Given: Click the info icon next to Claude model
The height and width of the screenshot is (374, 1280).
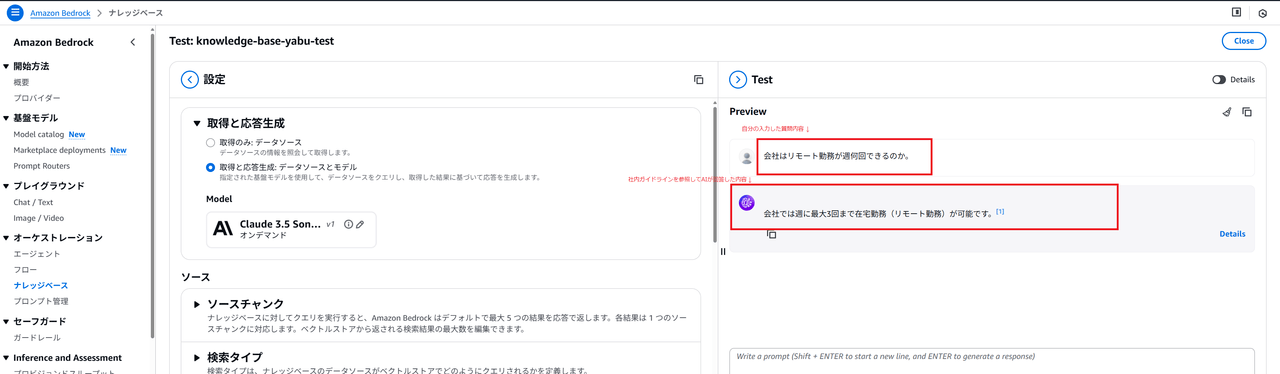Looking at the screenshot, I should click(348, 225).
